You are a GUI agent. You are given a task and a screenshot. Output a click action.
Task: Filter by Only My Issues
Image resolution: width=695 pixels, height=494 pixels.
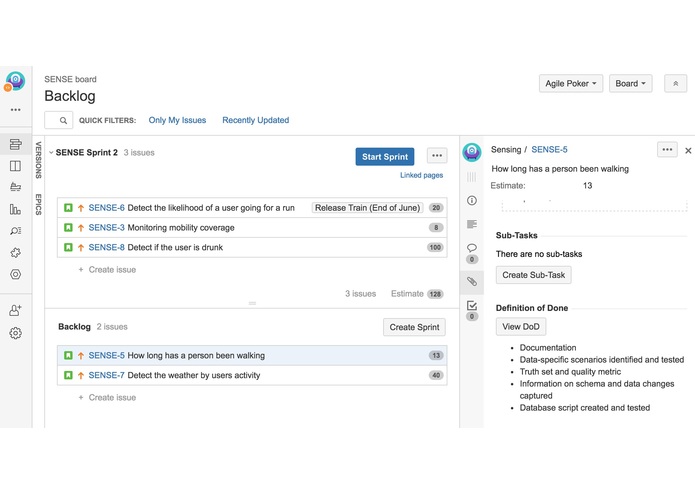tap(177, 120)
